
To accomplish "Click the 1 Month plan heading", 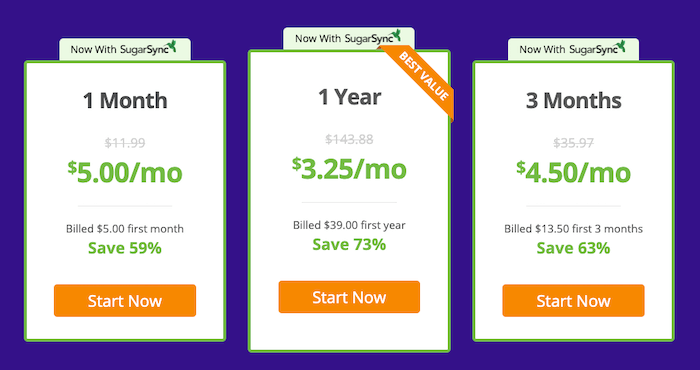I will click(125, 100).
